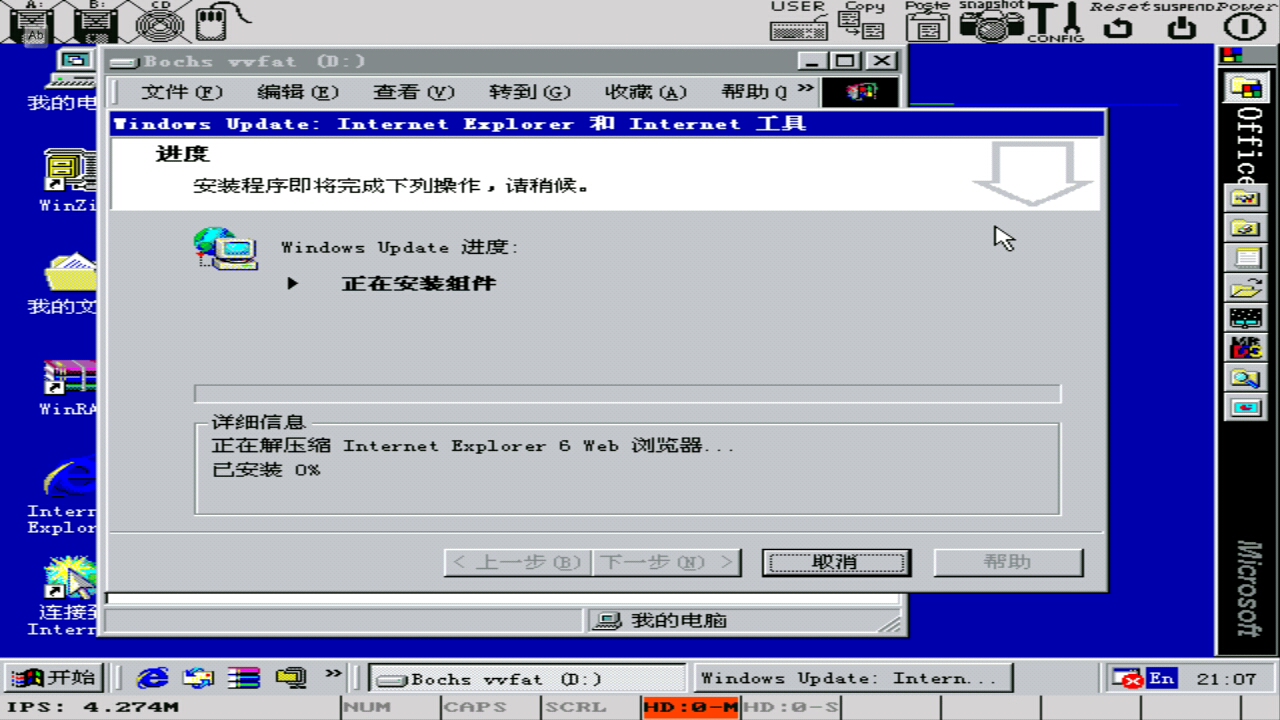Click the En language indicator in tray
Viewport: 1280px width, 720px height.
[x=1161, y=678]
